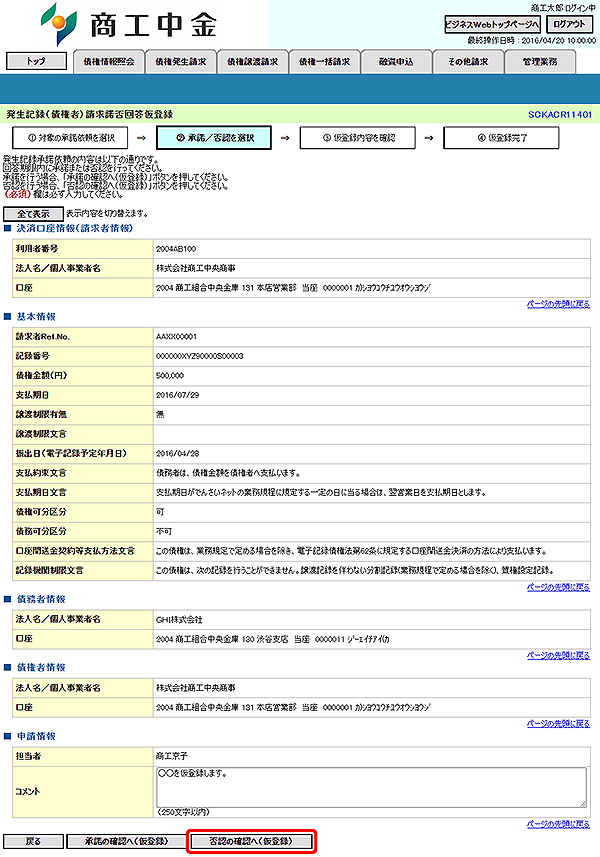Switch to the 債権発生請求 tab
This screenshot has height=857, width=600.
click(180, 61)
